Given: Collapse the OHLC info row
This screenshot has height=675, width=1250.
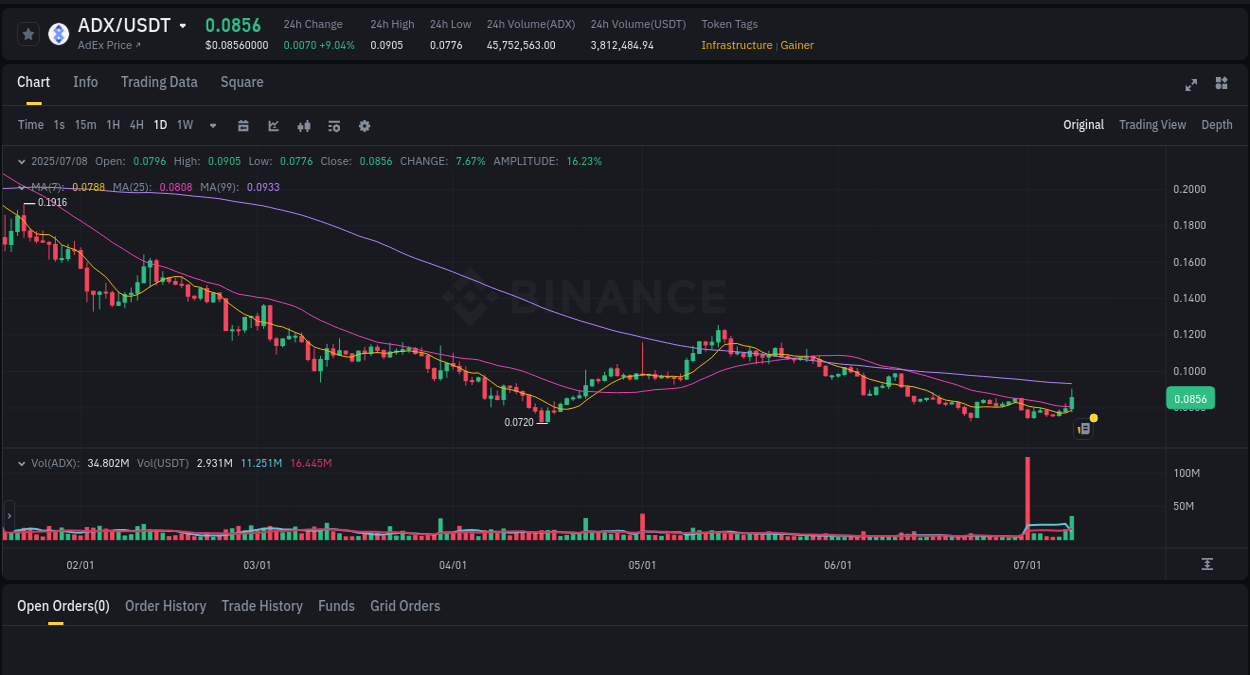Looking at the screenshot, I should 21,161.
